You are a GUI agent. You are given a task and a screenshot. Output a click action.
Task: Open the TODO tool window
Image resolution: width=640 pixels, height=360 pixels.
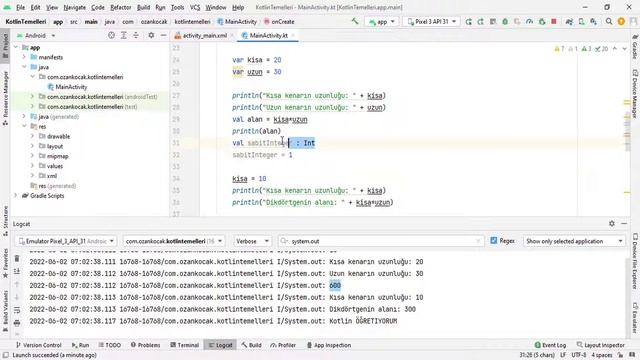[109, 345]
